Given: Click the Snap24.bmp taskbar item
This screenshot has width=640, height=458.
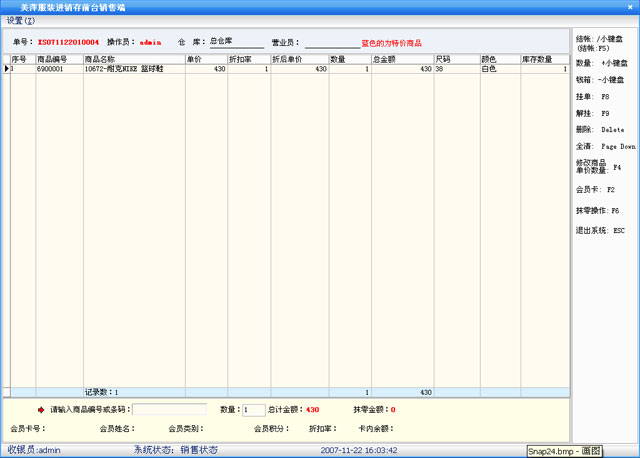Looking at the screenshot, I should point(564,451).
